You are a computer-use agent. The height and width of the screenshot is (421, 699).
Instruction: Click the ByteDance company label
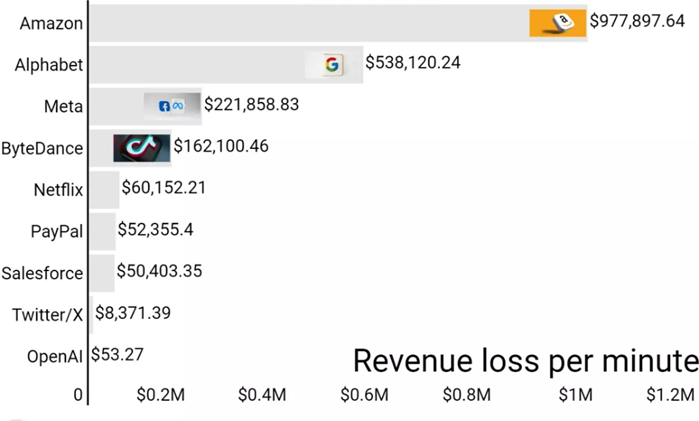coord(43,148)
